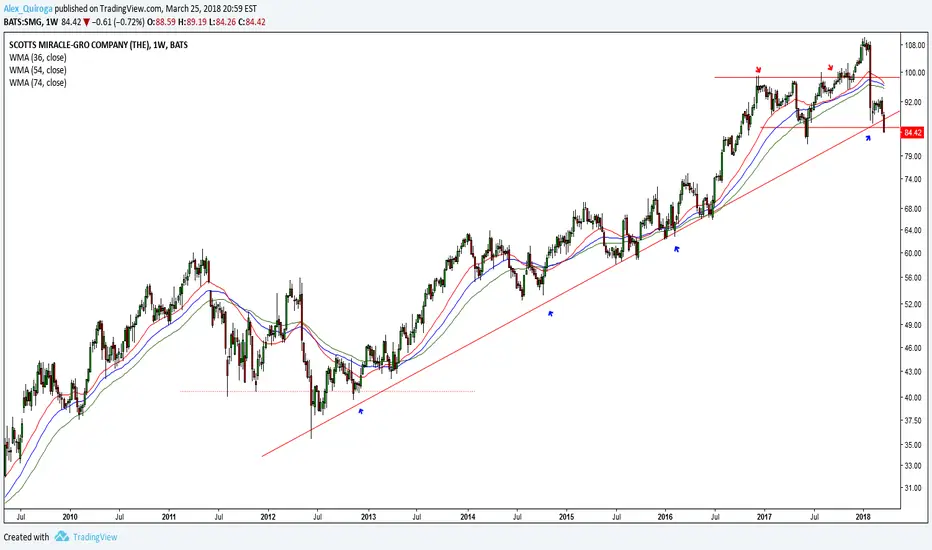
Task: Click the 64.00 price axis label
Action: (x=914, y=230)
